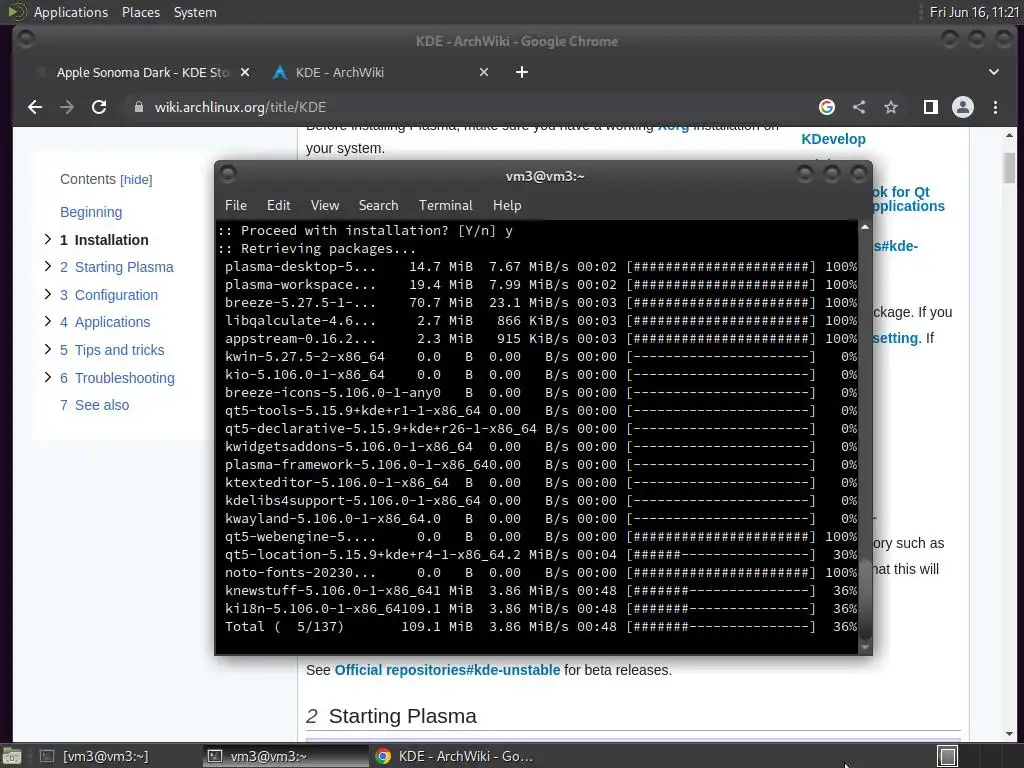Open the terminal Edit menu
The width and height of the screenshot is (1024, 768).
click(279, 206)
